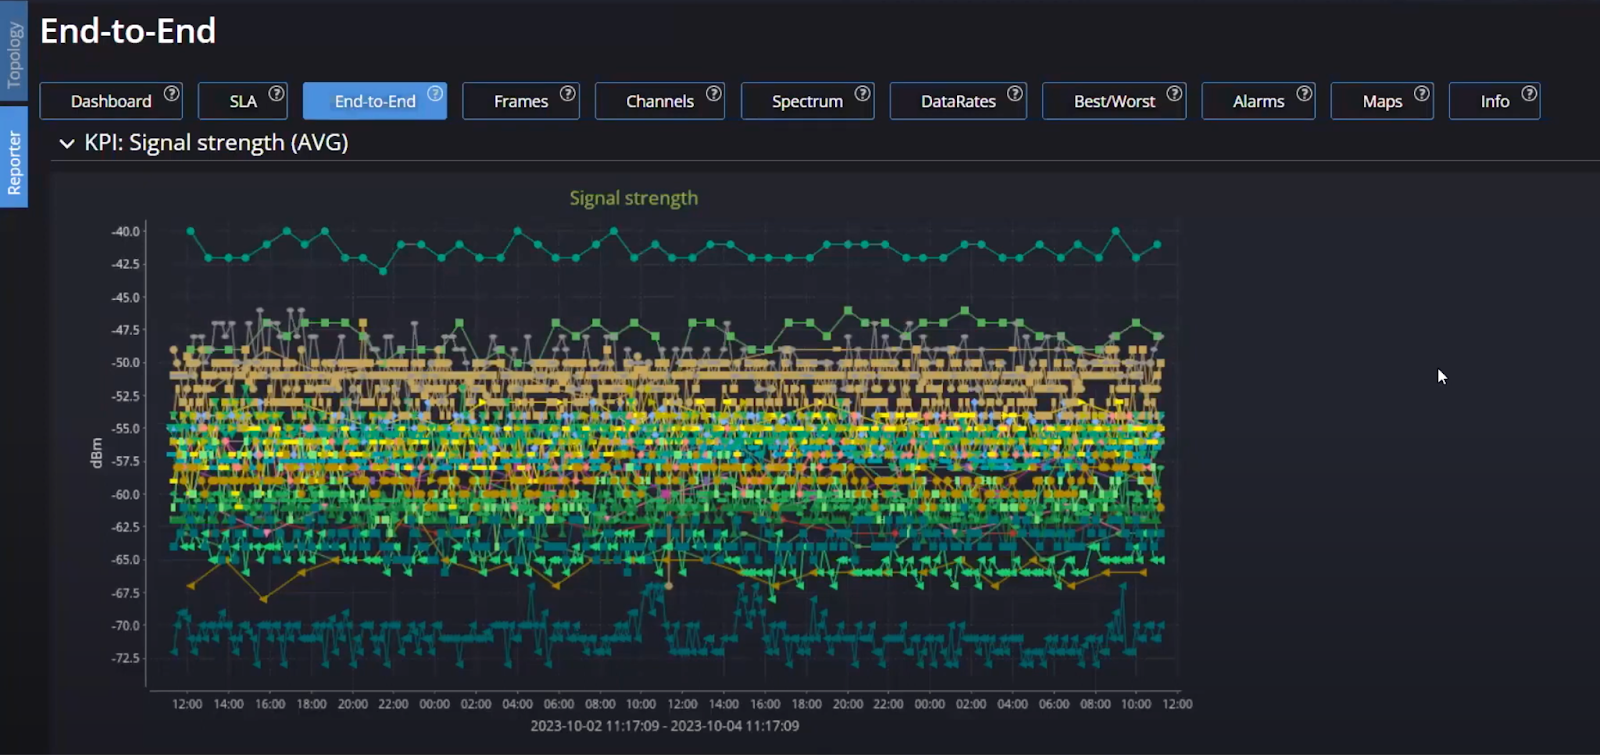This screenshot has width=1600, height=755.
Task: Open the Maps view
Action: 1381,102
